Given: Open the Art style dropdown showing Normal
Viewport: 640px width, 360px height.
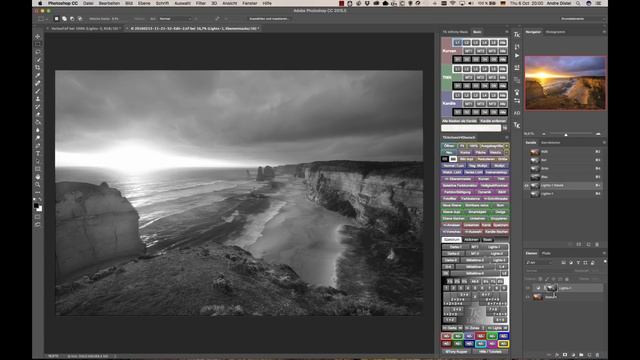Looking at the screenshot, I should click(175, 19).
